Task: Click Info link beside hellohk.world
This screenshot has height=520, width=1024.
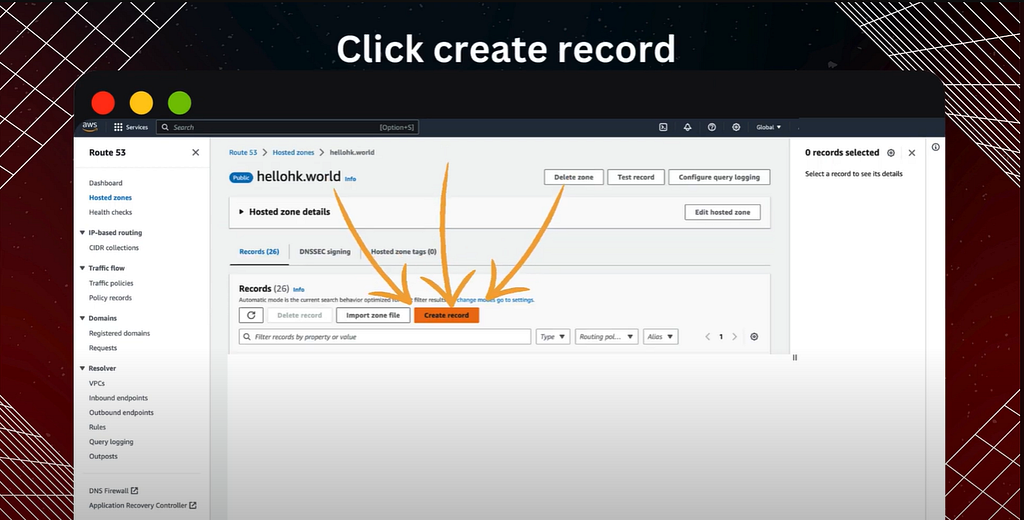Action: point(351,178)
